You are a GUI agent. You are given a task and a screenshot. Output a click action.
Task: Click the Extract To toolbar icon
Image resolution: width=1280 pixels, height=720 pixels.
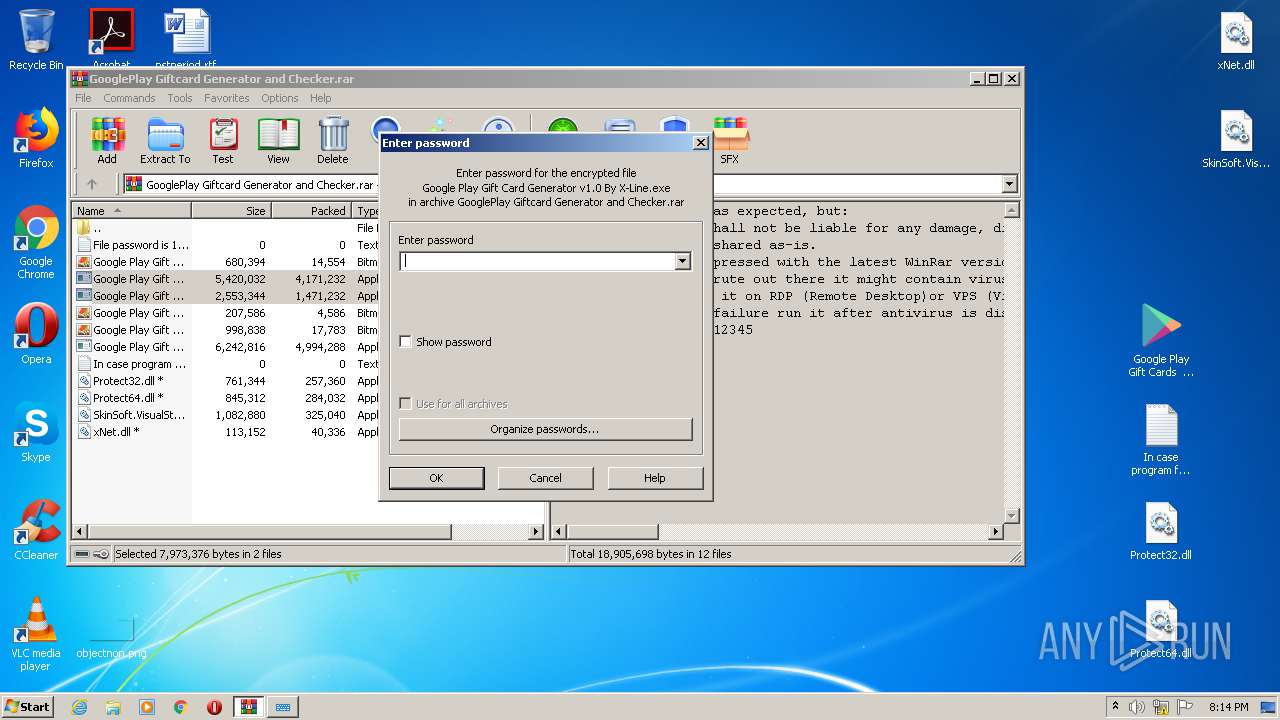165,140
